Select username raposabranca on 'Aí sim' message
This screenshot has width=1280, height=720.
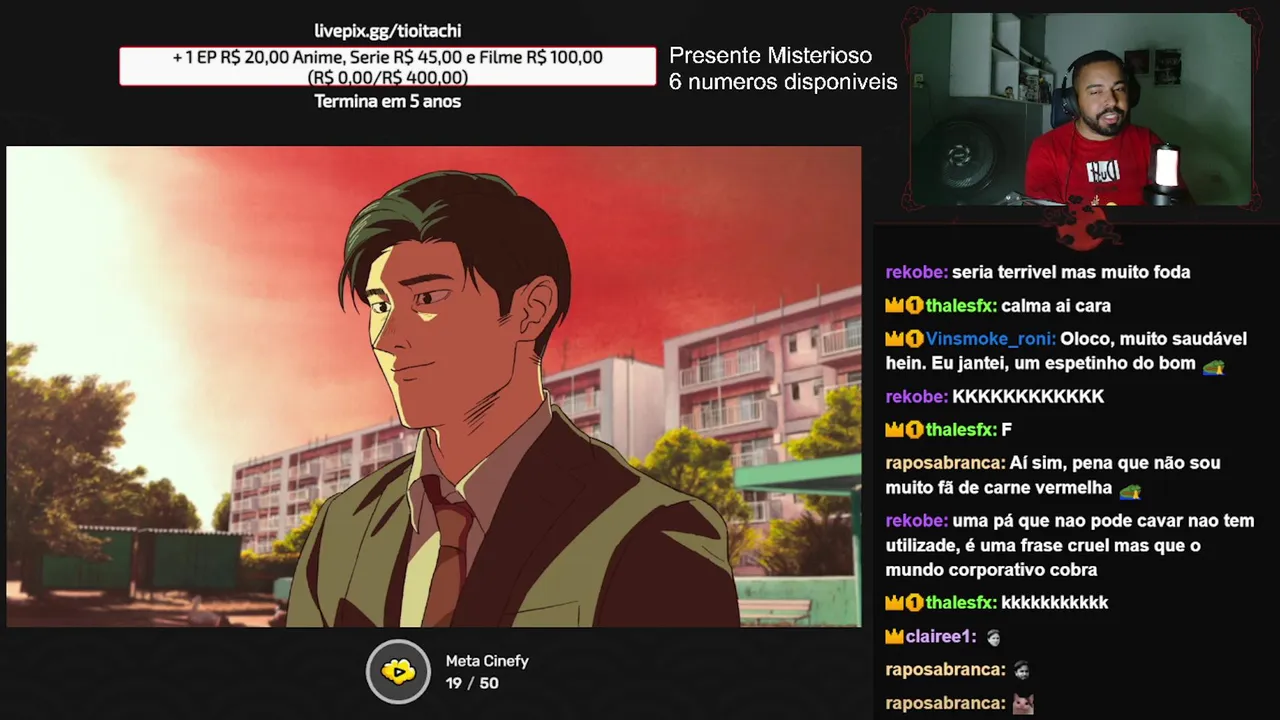[945, 463]
